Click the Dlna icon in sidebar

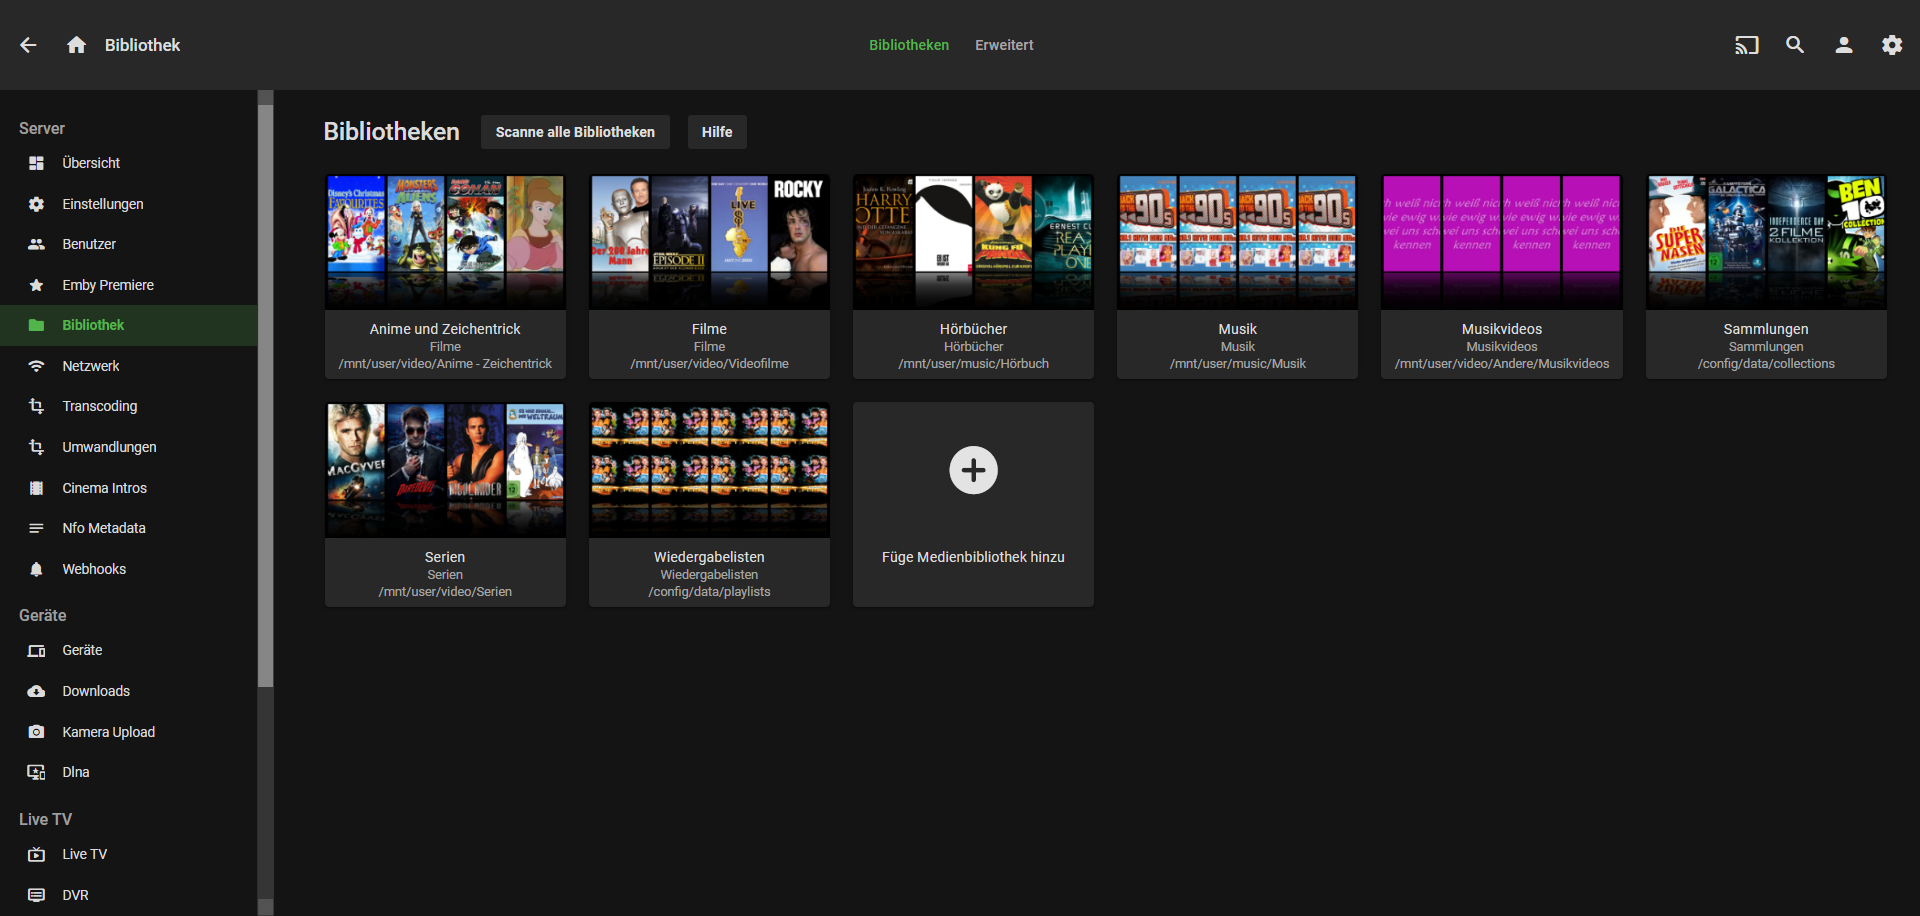[x=36, y=772]
